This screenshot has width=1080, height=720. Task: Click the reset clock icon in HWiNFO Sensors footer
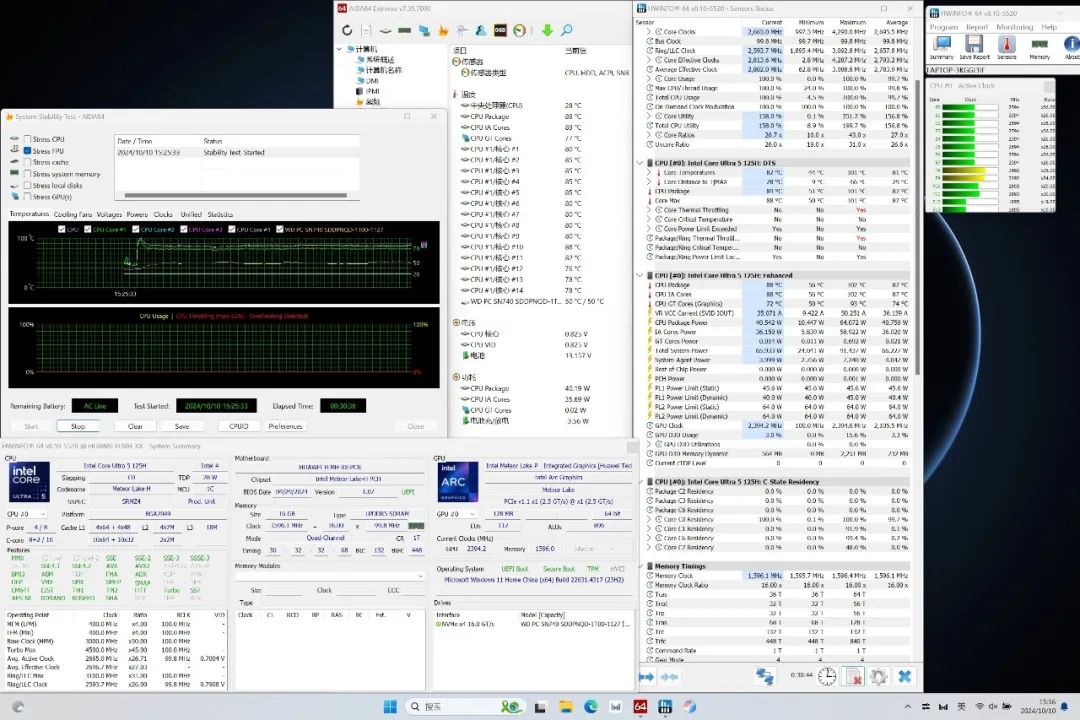[827, 677]
